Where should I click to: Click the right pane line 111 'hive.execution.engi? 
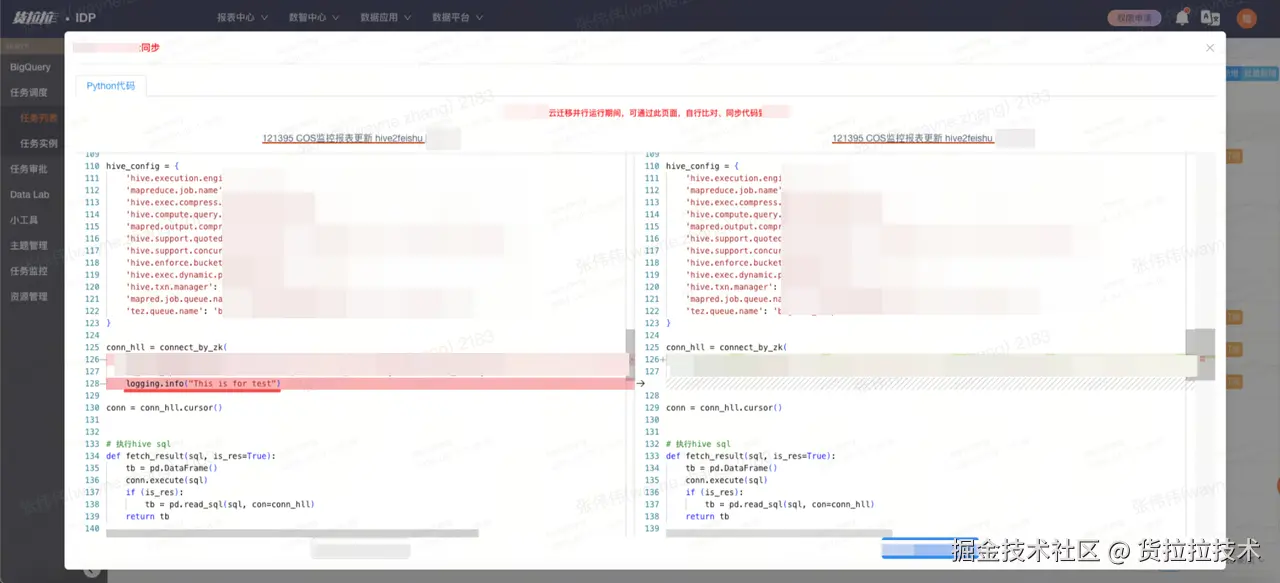pos(732,178)
